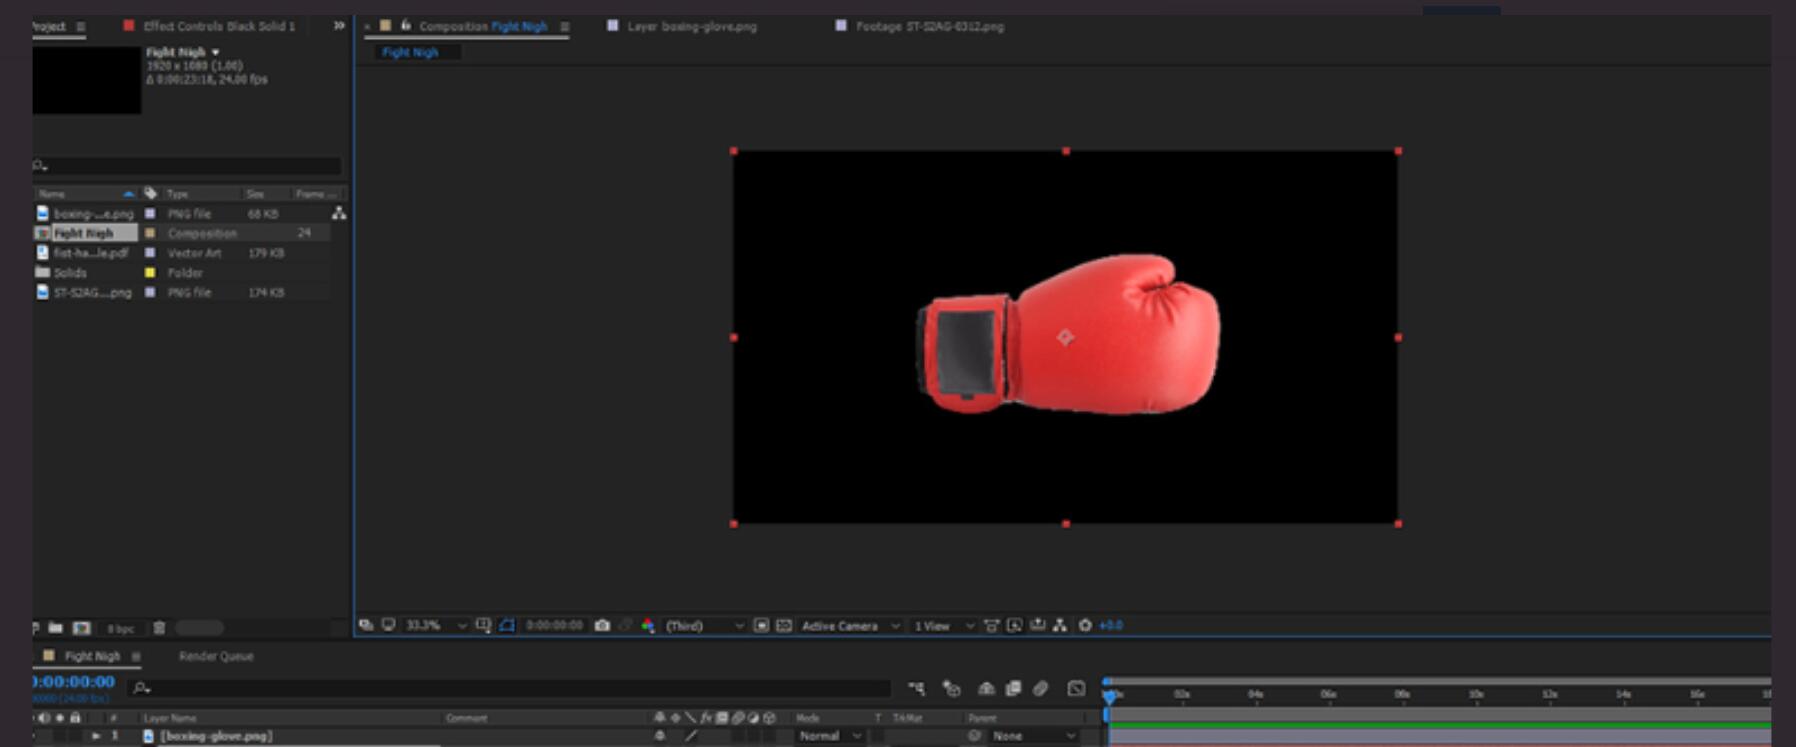The image size is (1796, 747).
Task: Click timeline layer search field
Action: [x=510, y=688]
